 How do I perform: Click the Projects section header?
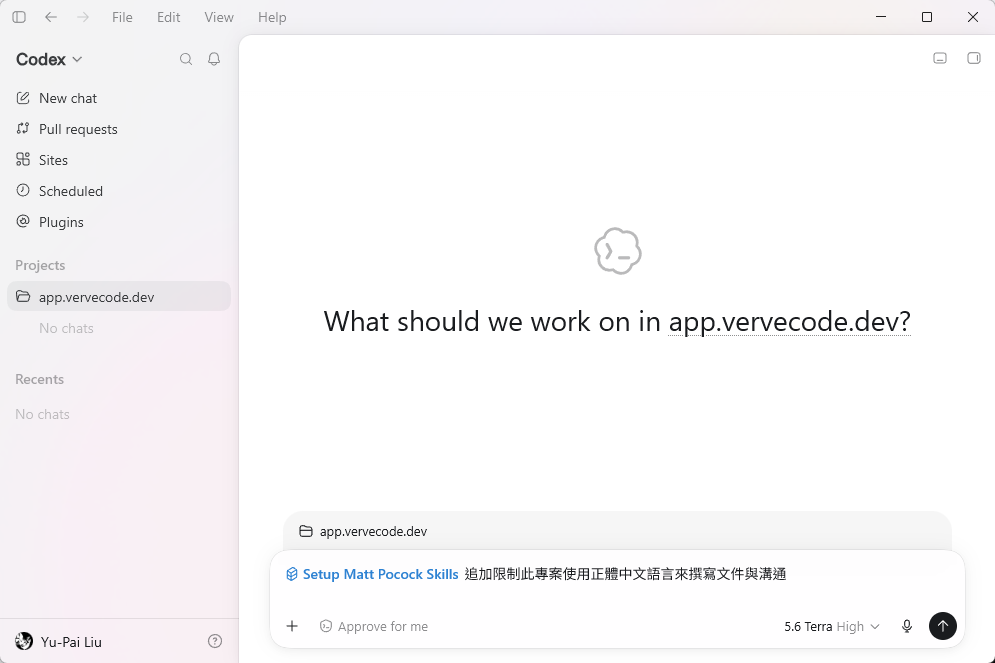click(x=40, y=265)
